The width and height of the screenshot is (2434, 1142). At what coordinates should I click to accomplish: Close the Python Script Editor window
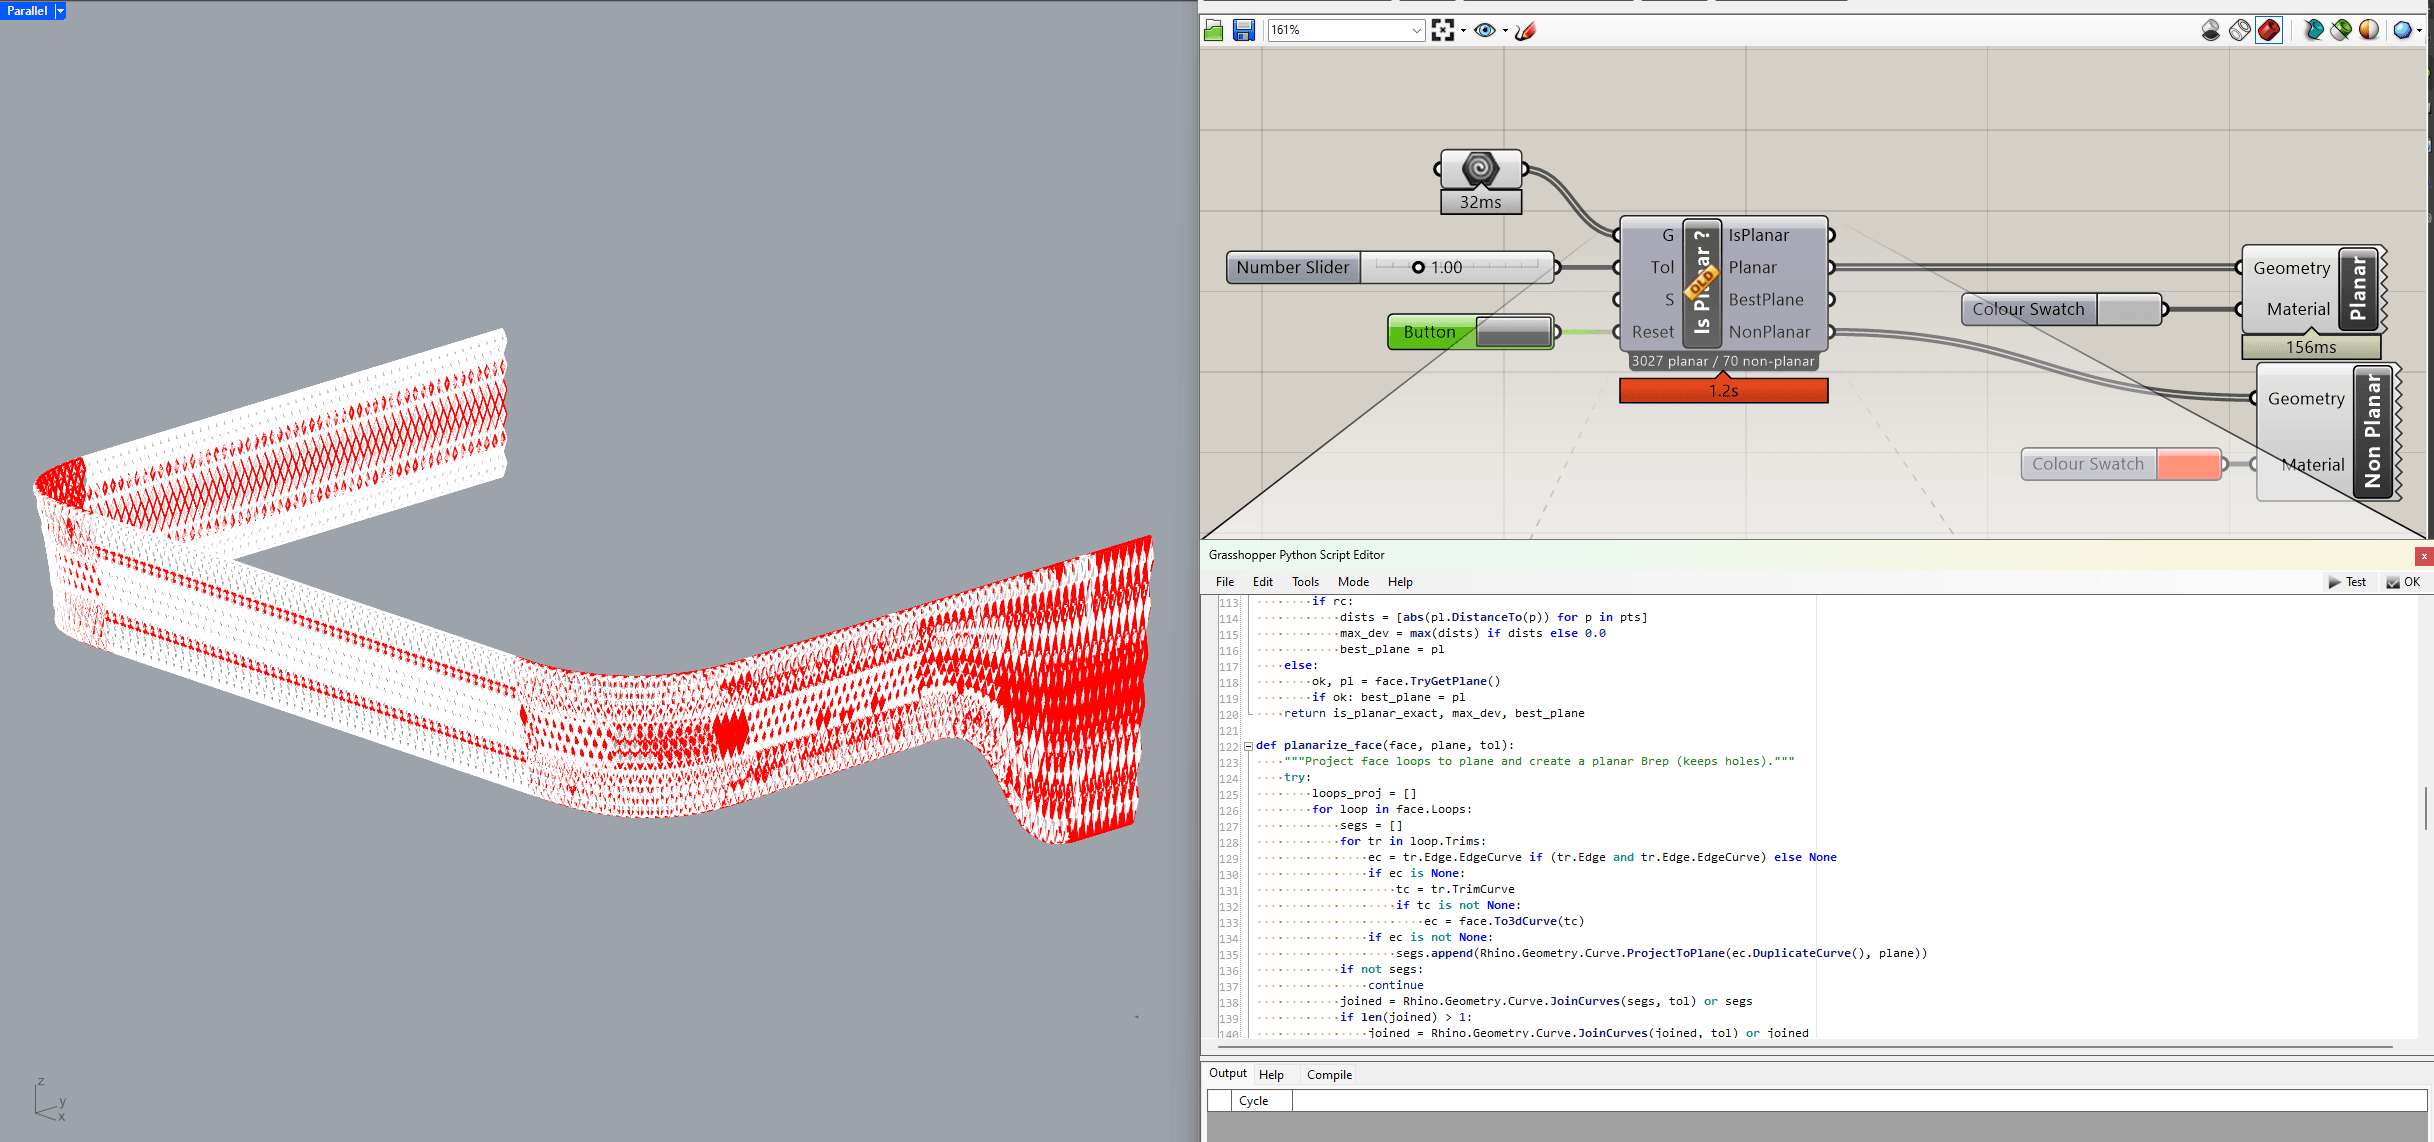(x=2424, y=555)
